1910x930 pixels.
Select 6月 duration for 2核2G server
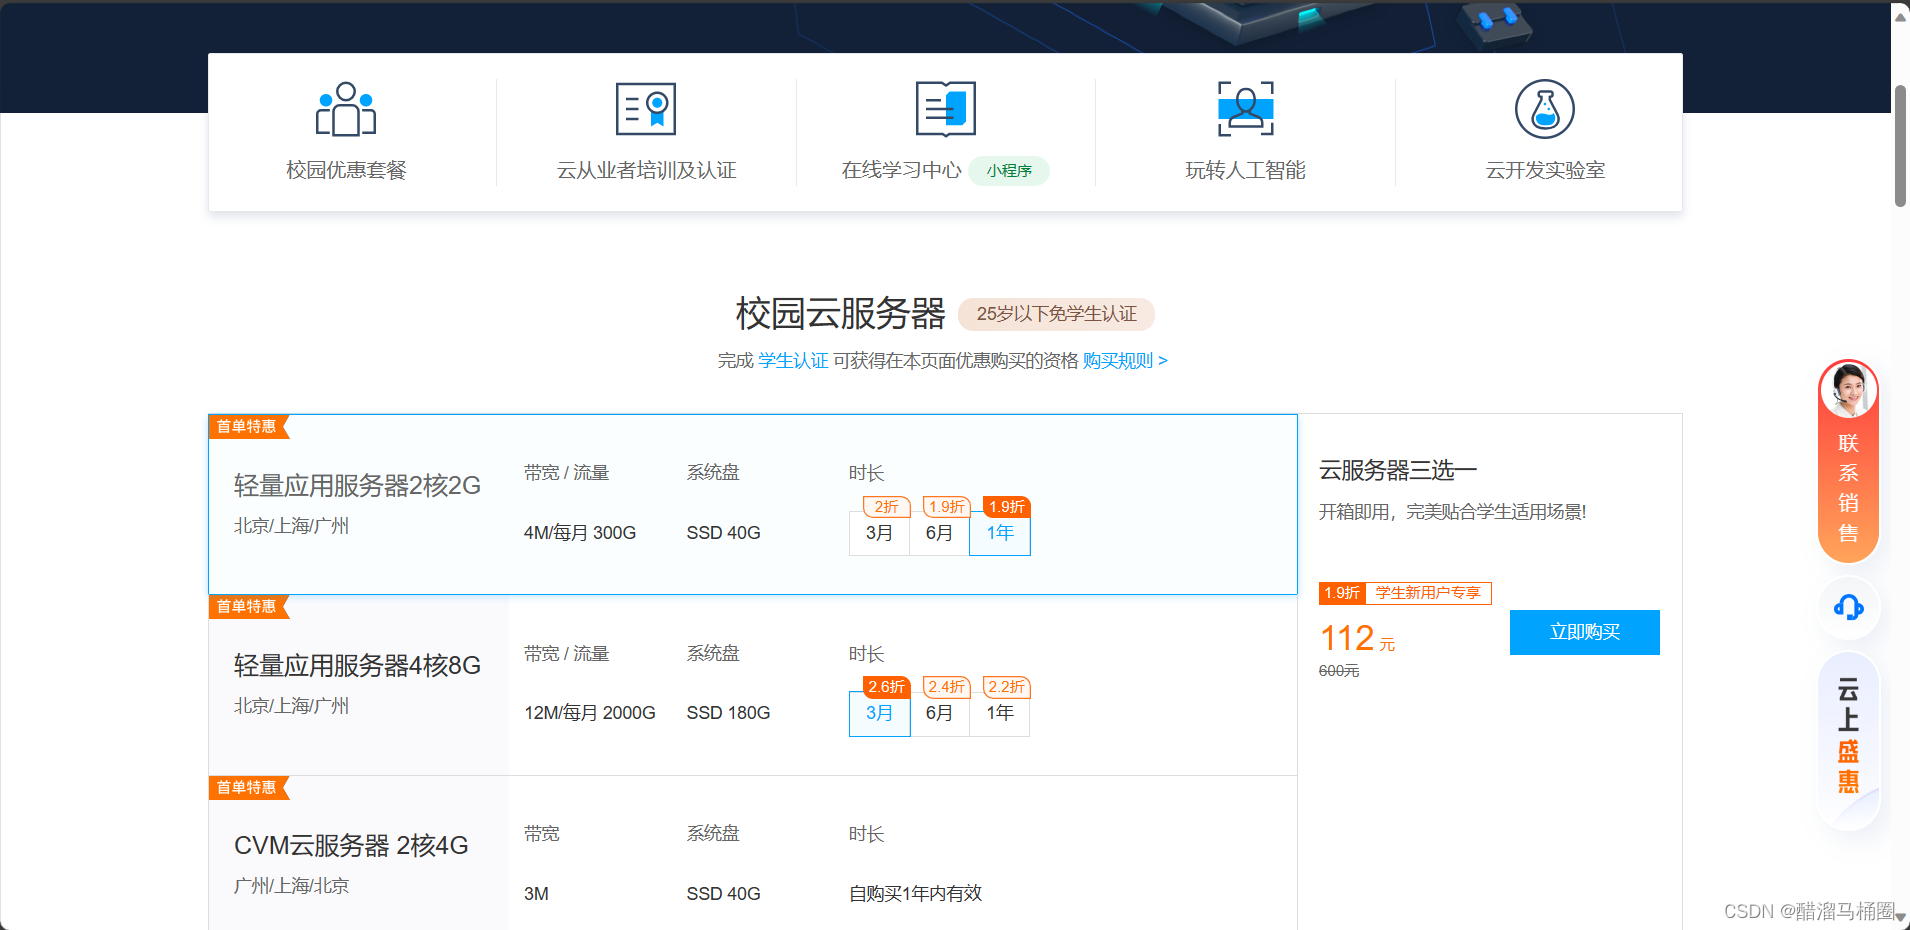click(939, 533)
